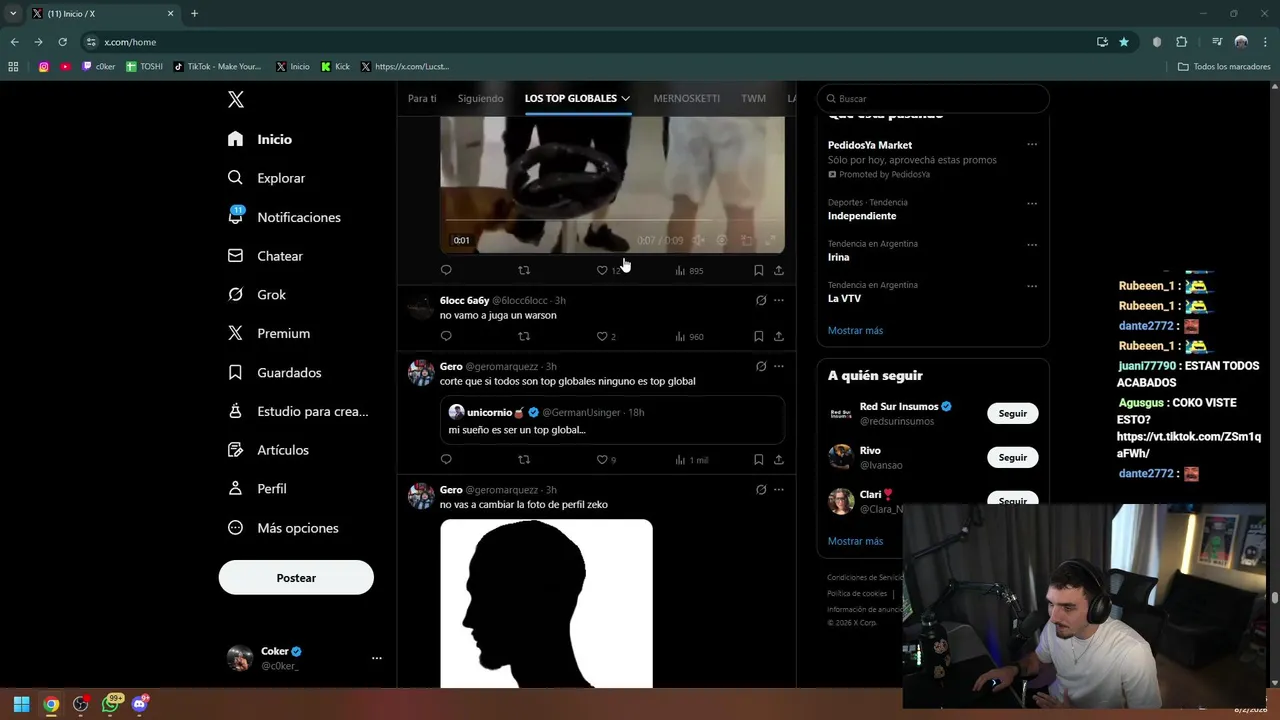Share the 'corte que si todos' post
The width and height of the screenshot is (1280, 720).
coord(779,460)
